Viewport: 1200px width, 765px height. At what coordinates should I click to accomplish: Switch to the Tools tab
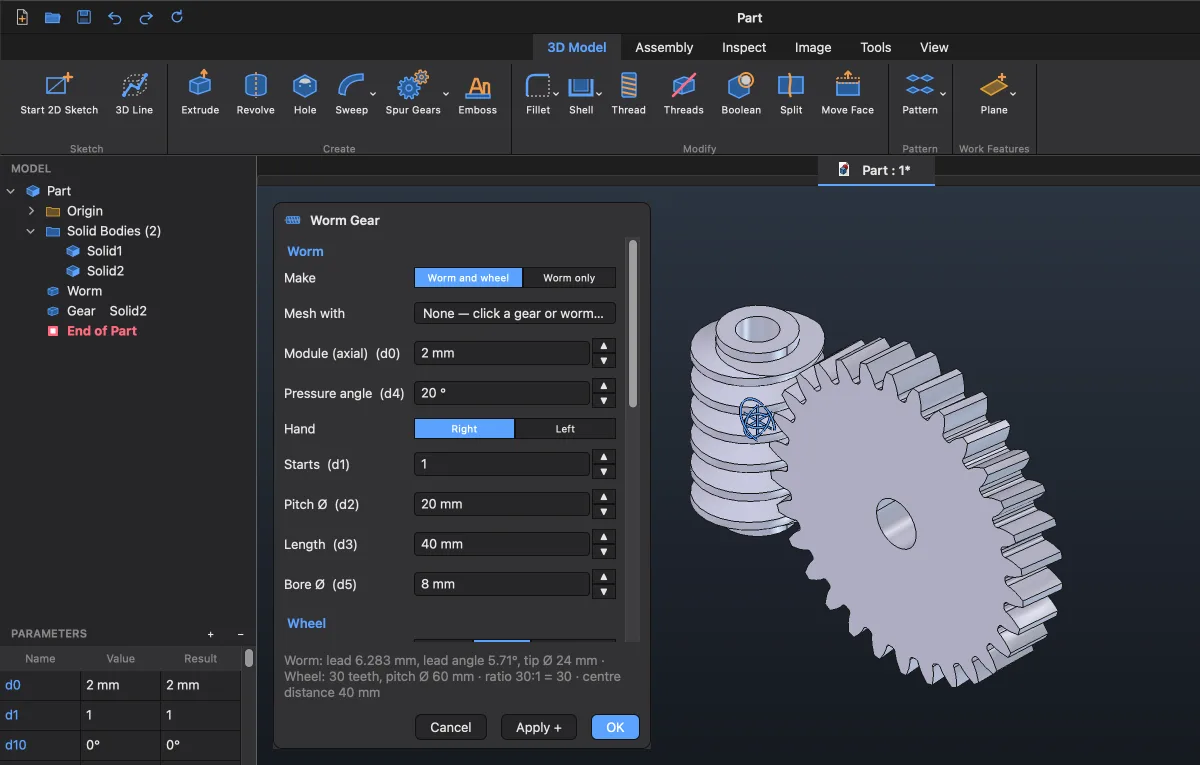pos(876,47)
